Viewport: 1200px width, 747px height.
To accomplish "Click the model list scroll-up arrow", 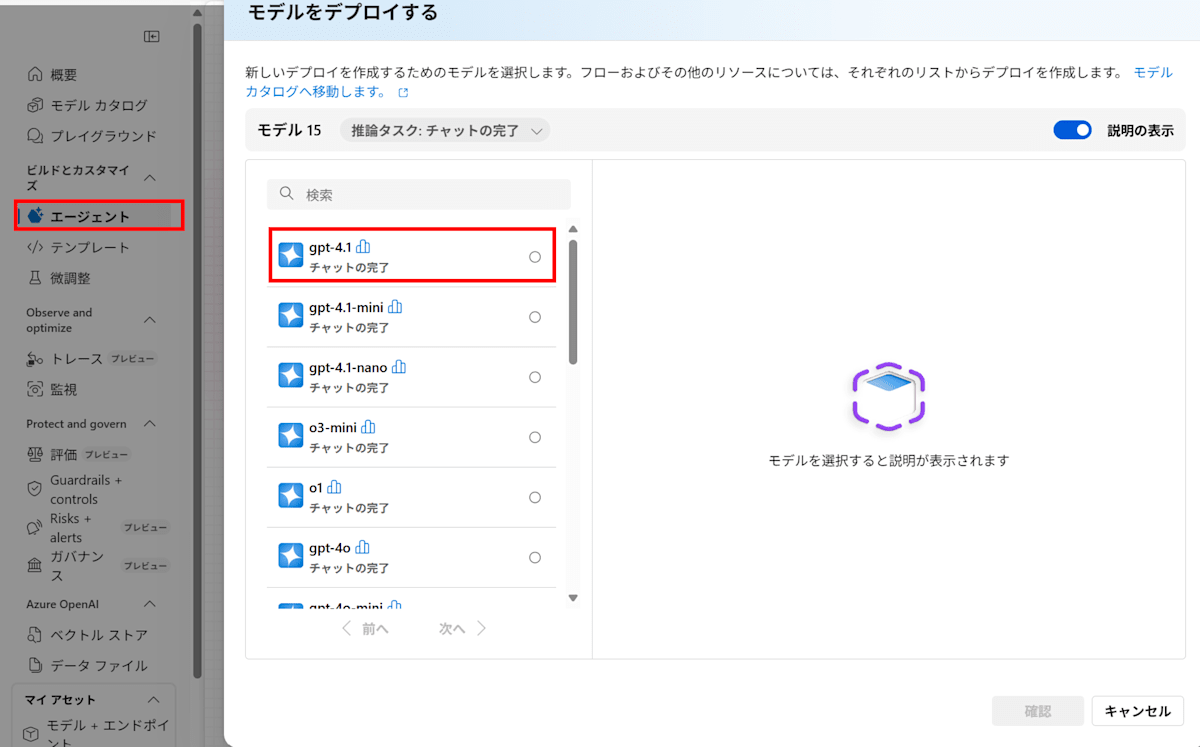I will tap(573, 229).
